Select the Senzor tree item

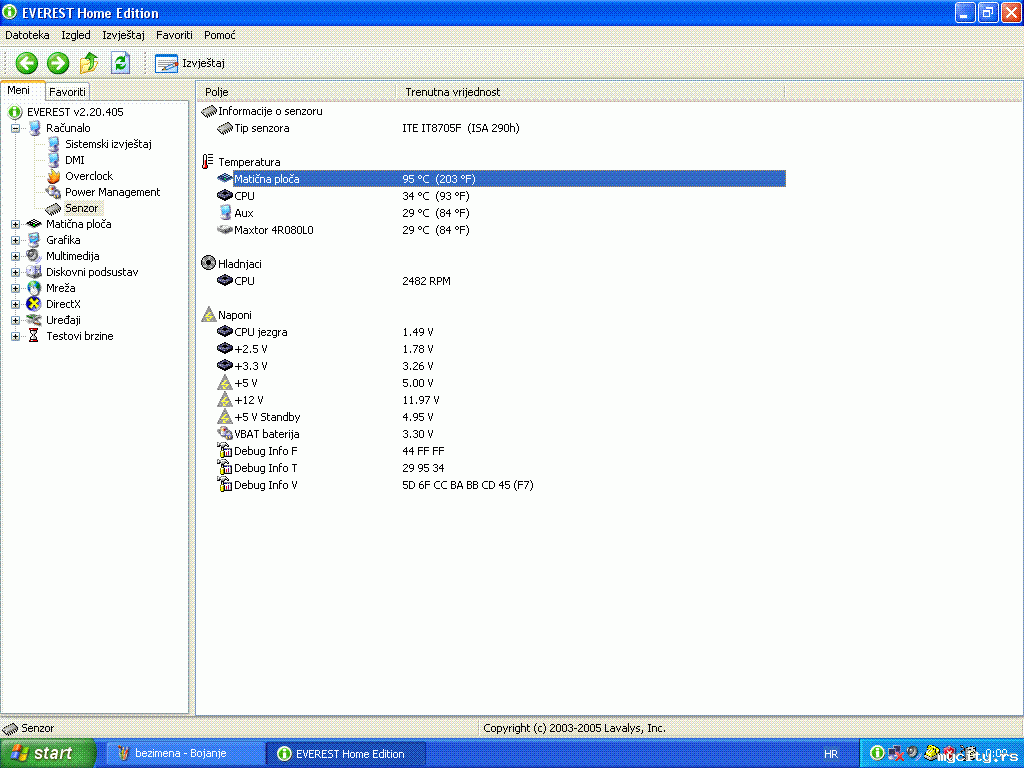click(x=82, y=208)
